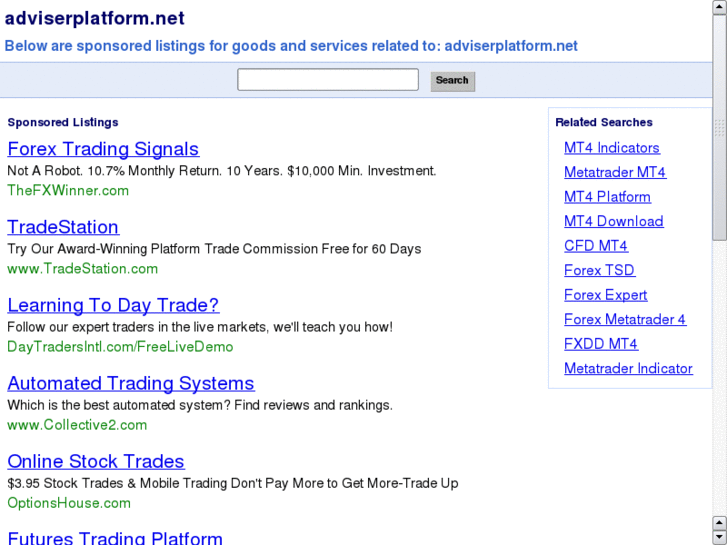Select MT4 Download related search
This screenshot has width=727, height=545.
click(613, 221)
